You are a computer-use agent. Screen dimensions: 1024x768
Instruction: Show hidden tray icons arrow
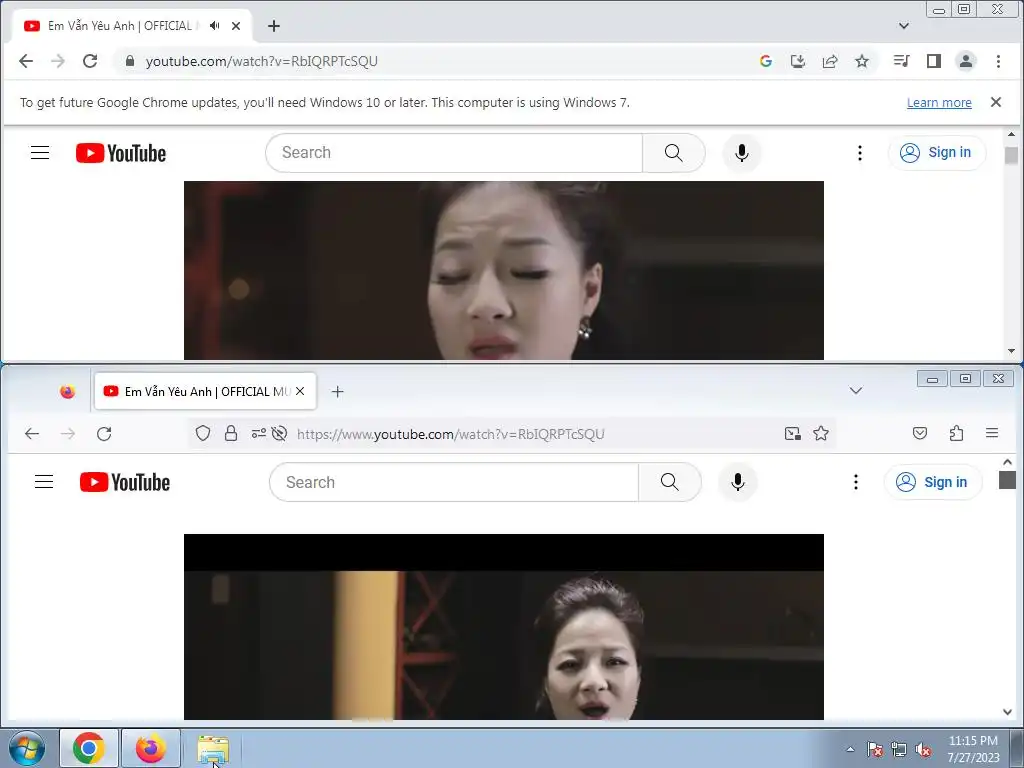coord(850,749)
